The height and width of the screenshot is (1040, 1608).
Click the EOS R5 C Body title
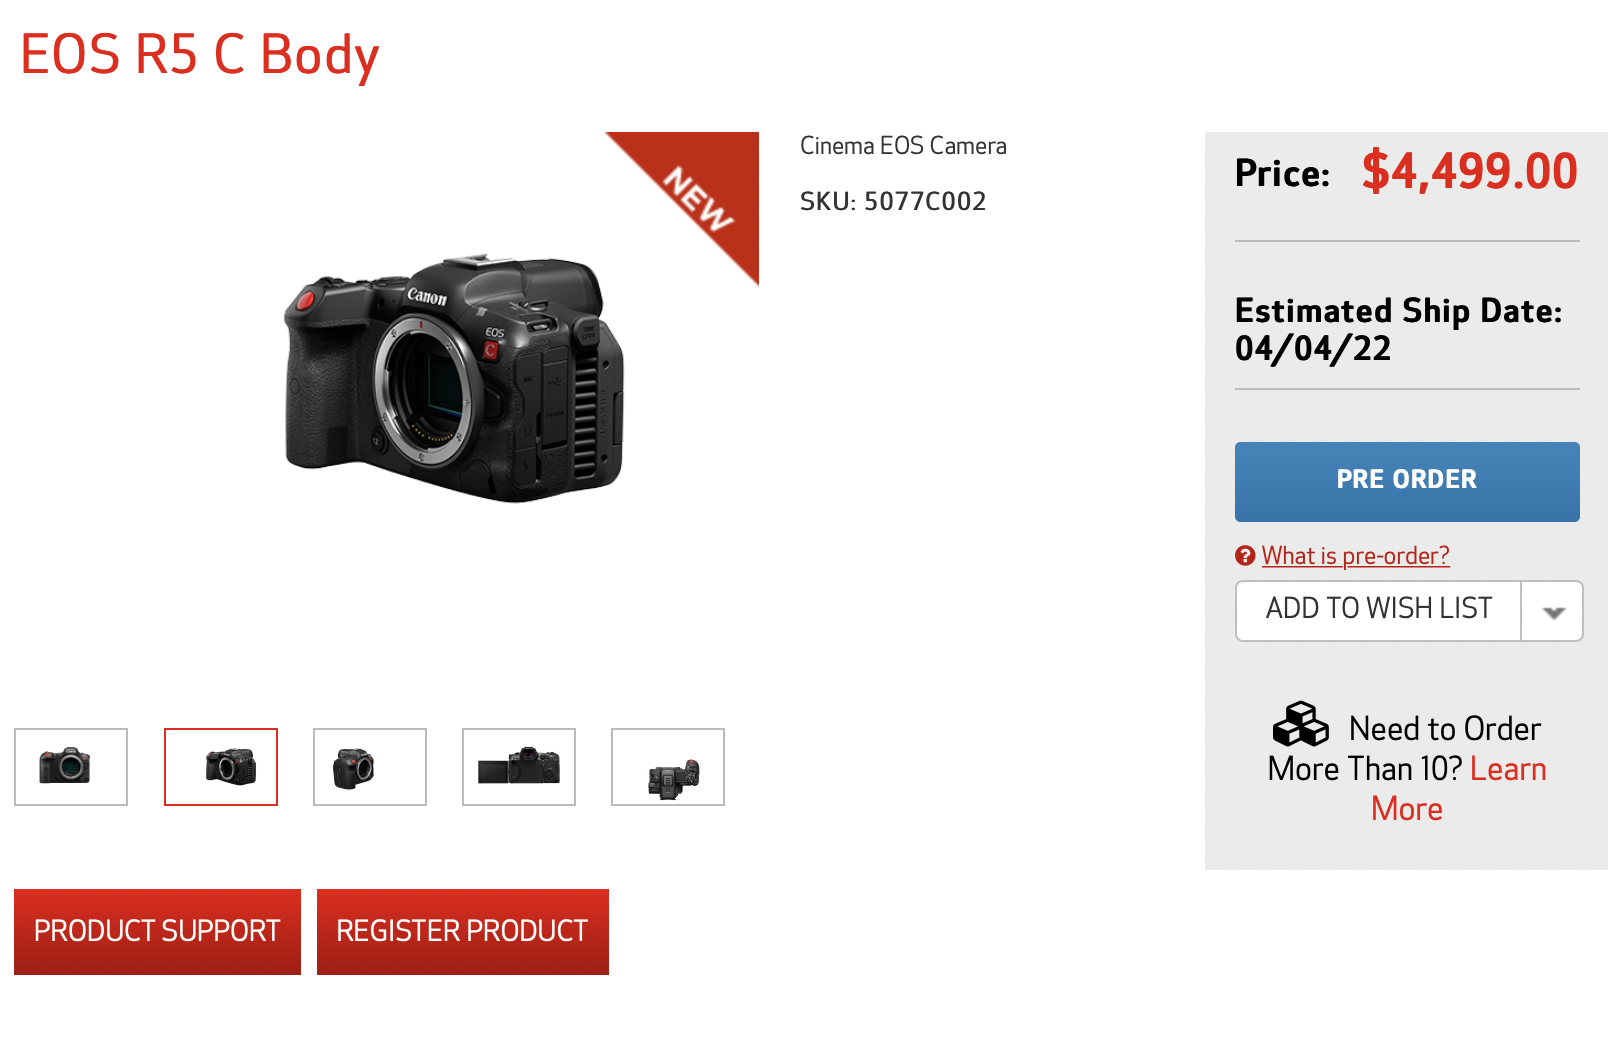pyautogui.click(x=200, y=56)
